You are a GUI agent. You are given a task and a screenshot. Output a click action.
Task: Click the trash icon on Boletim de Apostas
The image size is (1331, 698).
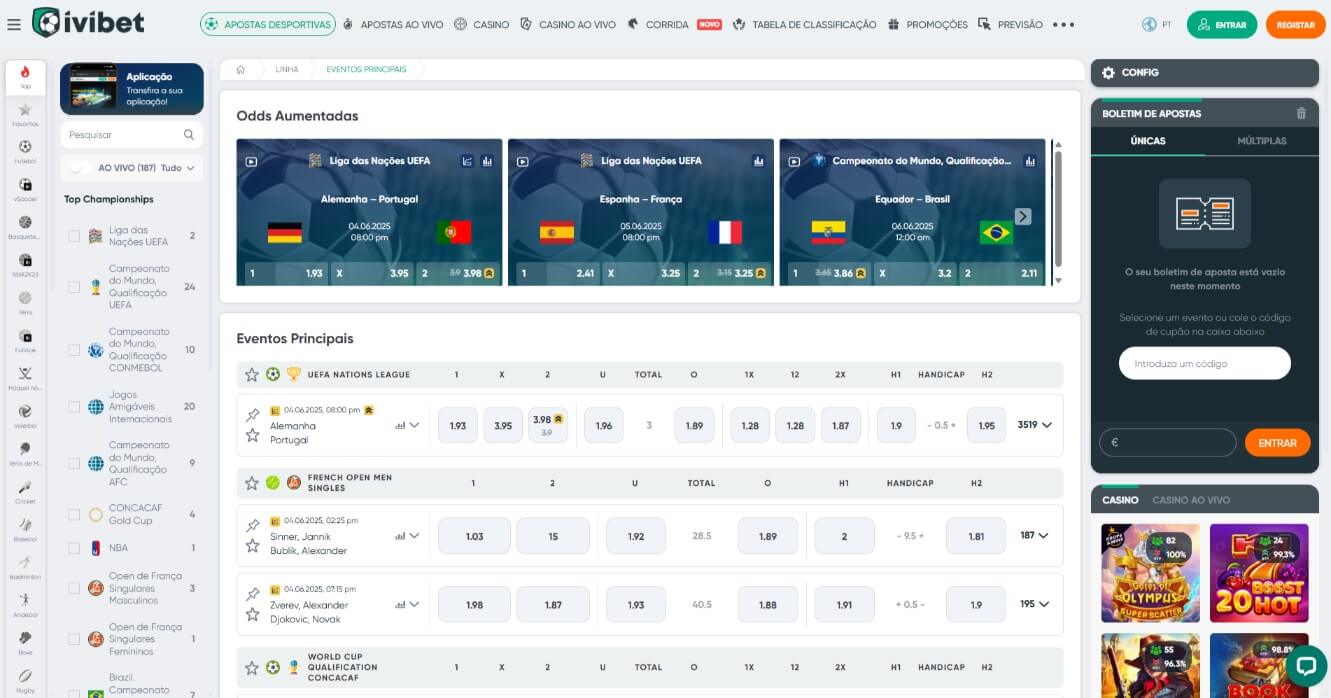point(1301,113)
